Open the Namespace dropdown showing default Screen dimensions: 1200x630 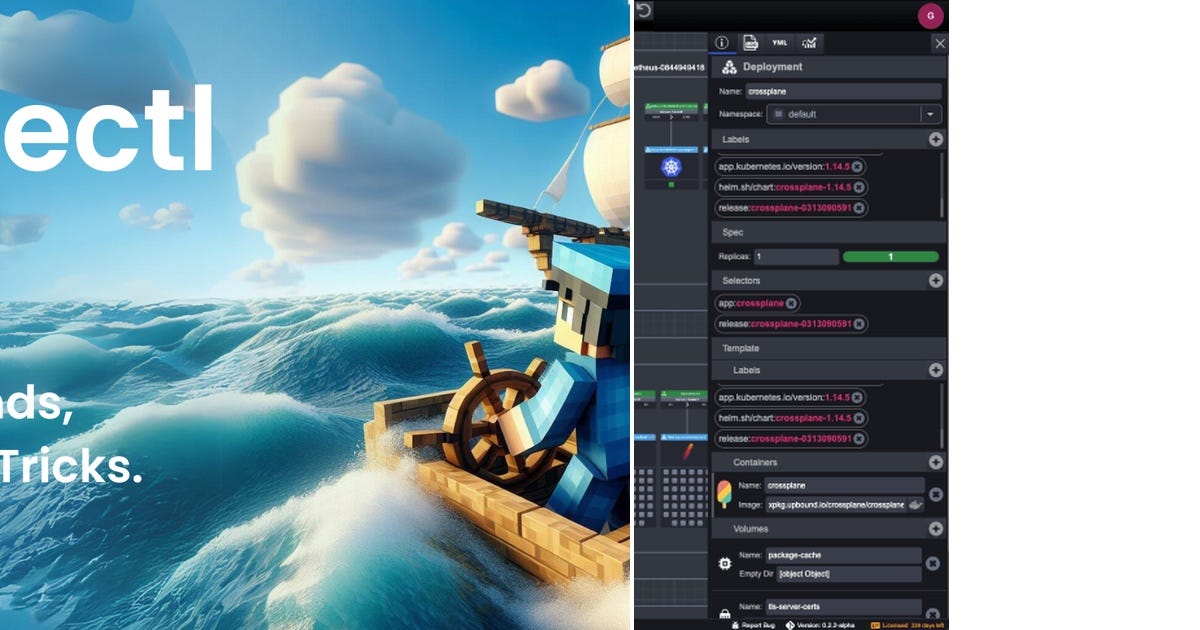tap(932, 114)
